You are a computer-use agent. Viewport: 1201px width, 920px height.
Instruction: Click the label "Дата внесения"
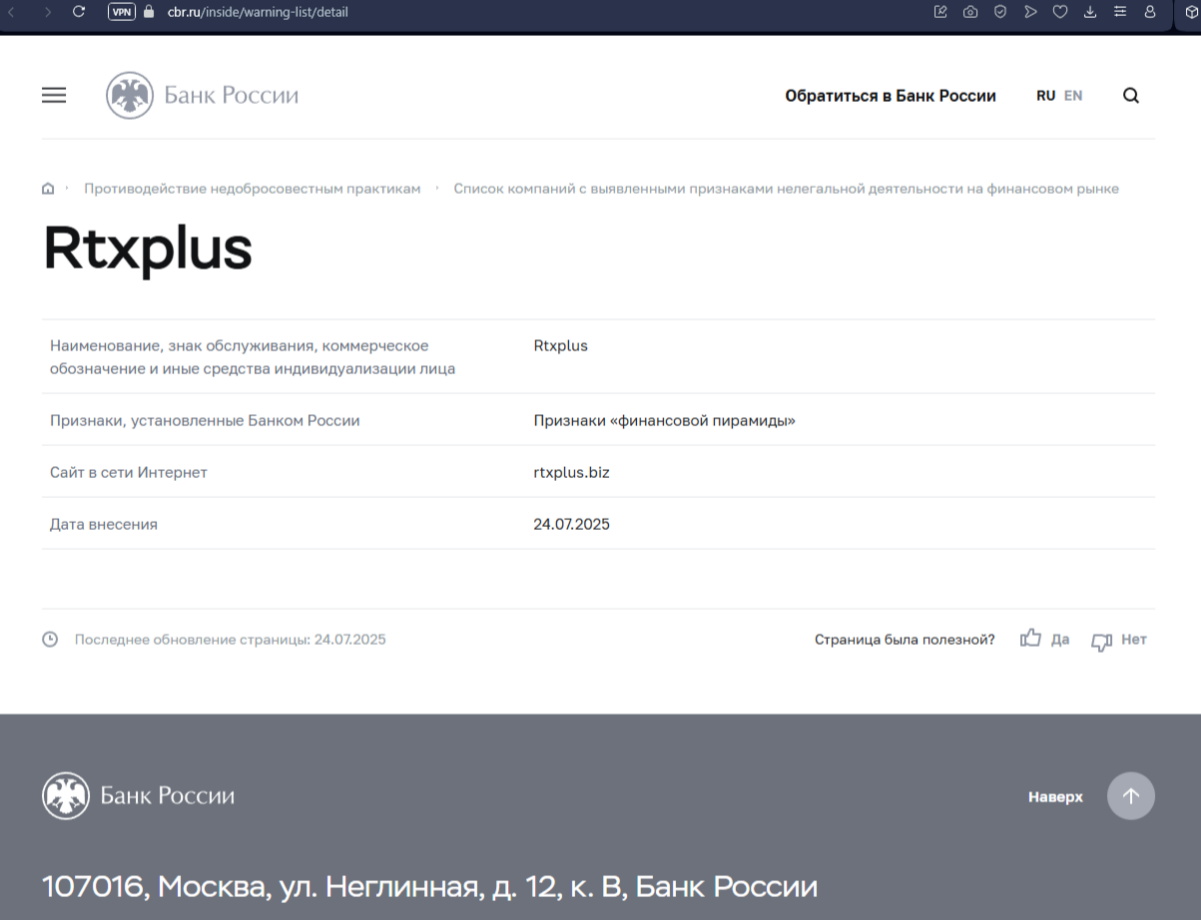pyautogui.click(x=104, y=524)
